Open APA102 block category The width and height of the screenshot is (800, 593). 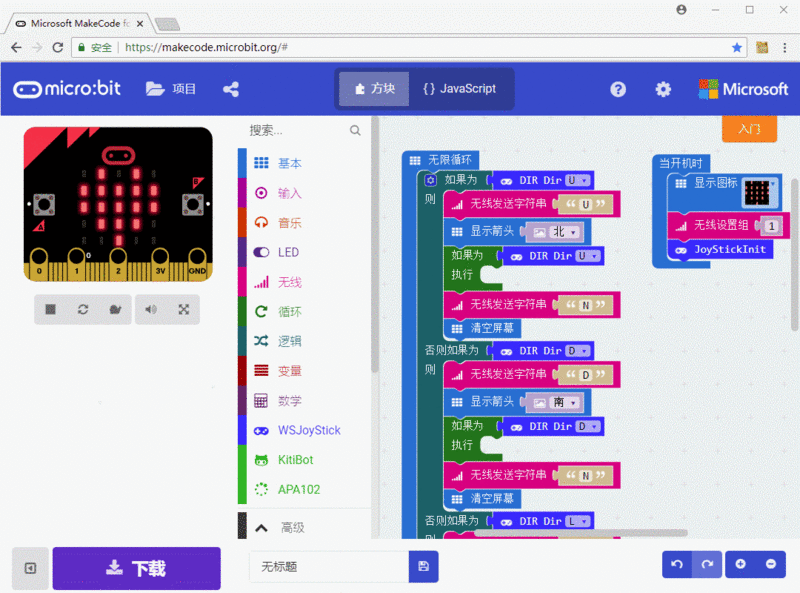pyautogui.click(x=305, y=489)
